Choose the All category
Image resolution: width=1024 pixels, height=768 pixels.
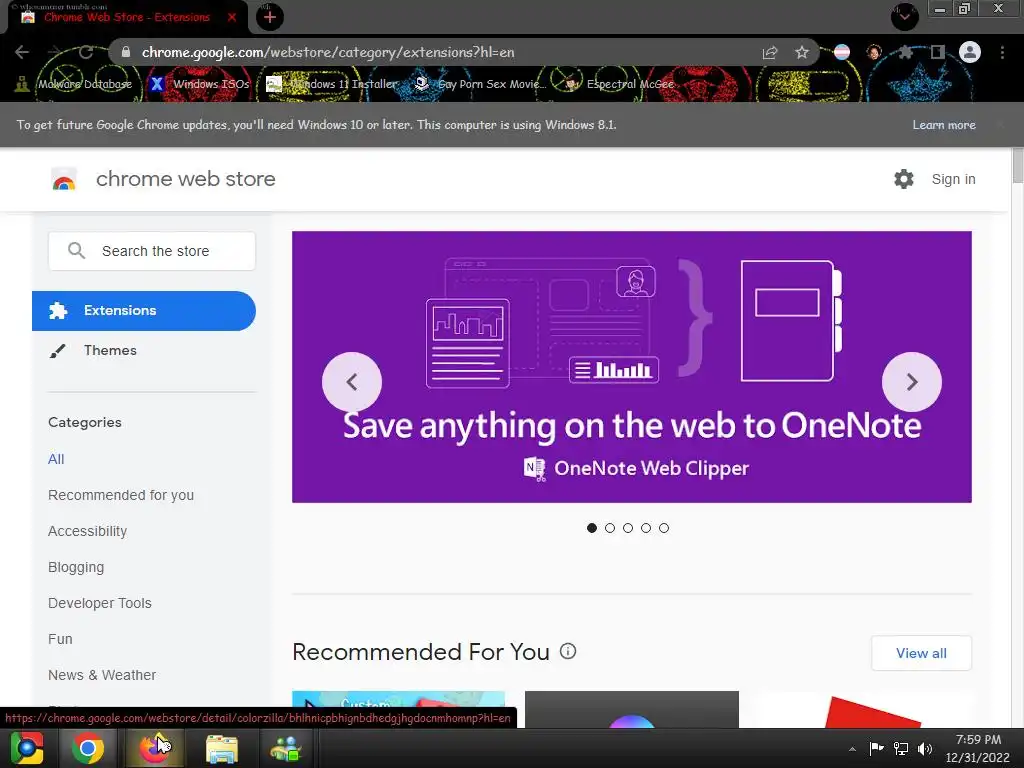(x=56, y=459)
